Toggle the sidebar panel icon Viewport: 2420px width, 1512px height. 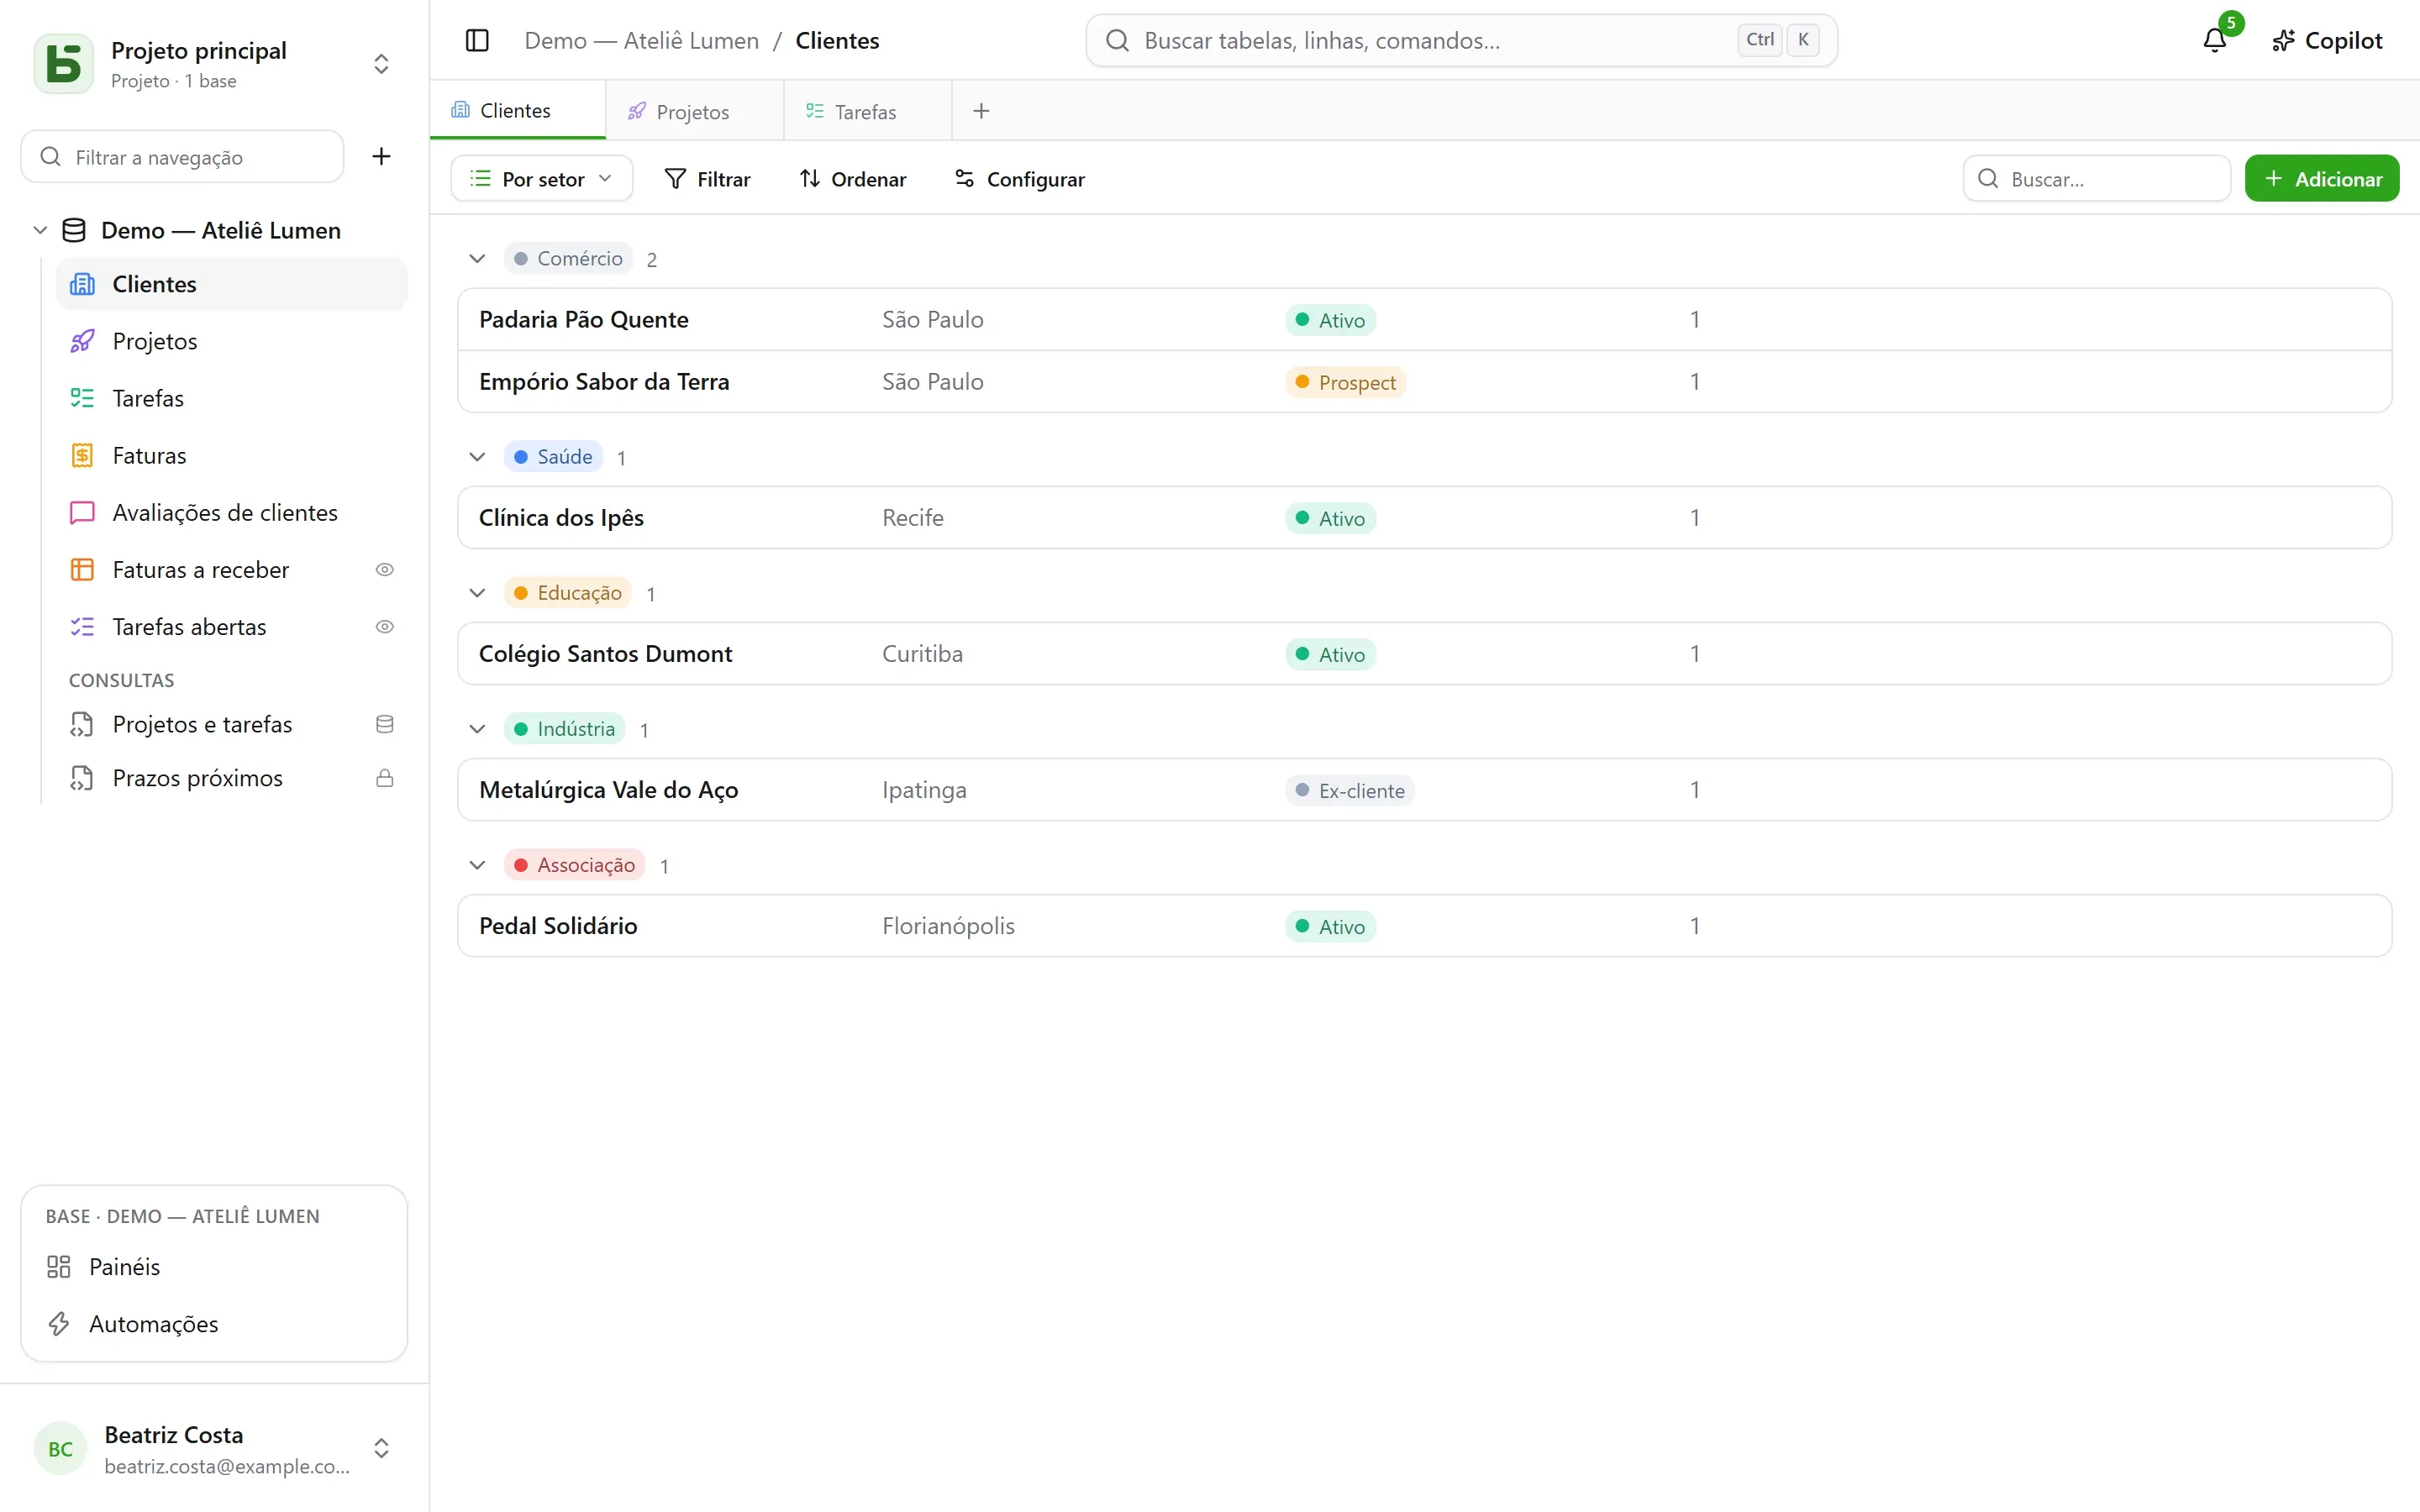click(477, 41)
